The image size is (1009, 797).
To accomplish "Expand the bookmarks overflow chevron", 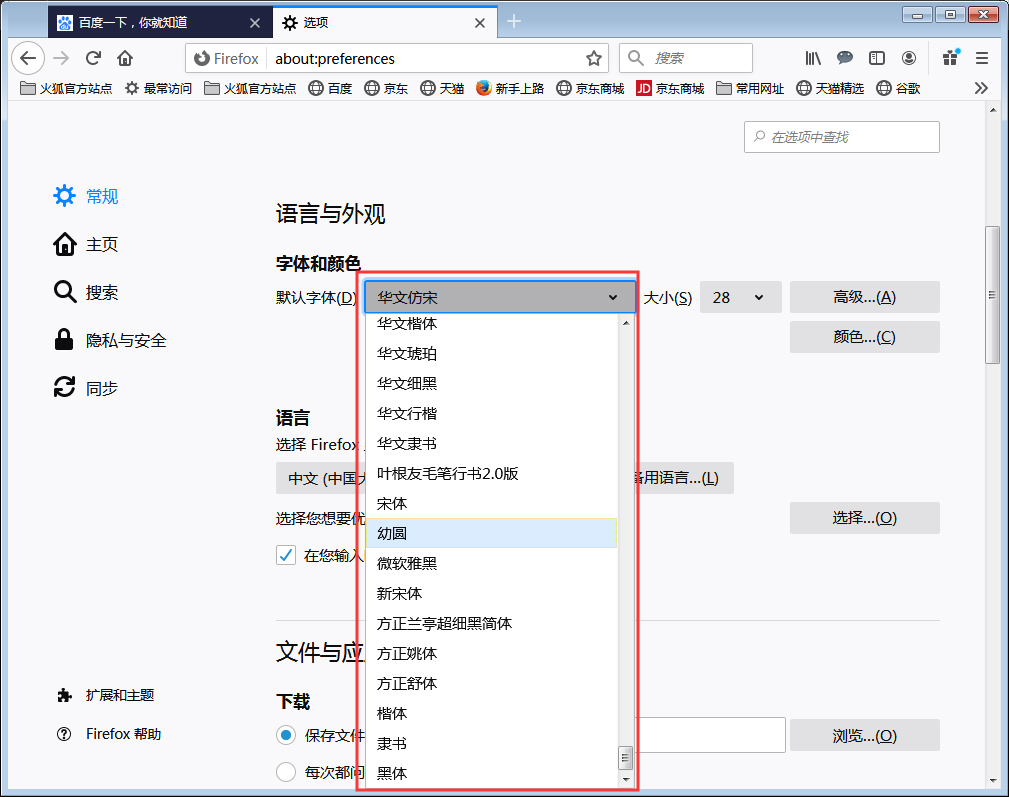I will pos(981,88).
